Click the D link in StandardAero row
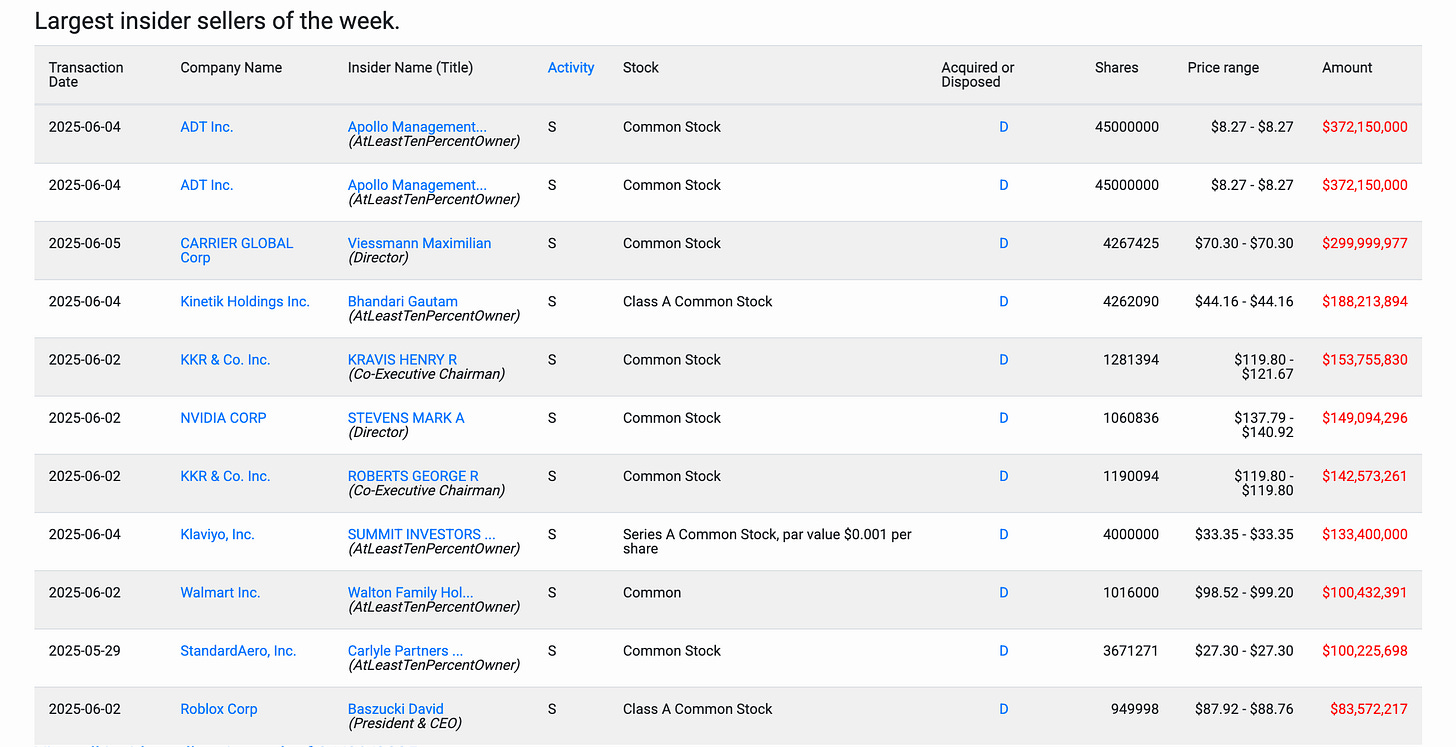The width and height of the screenshot is (1456, 747). click(x=1003, y=650)
